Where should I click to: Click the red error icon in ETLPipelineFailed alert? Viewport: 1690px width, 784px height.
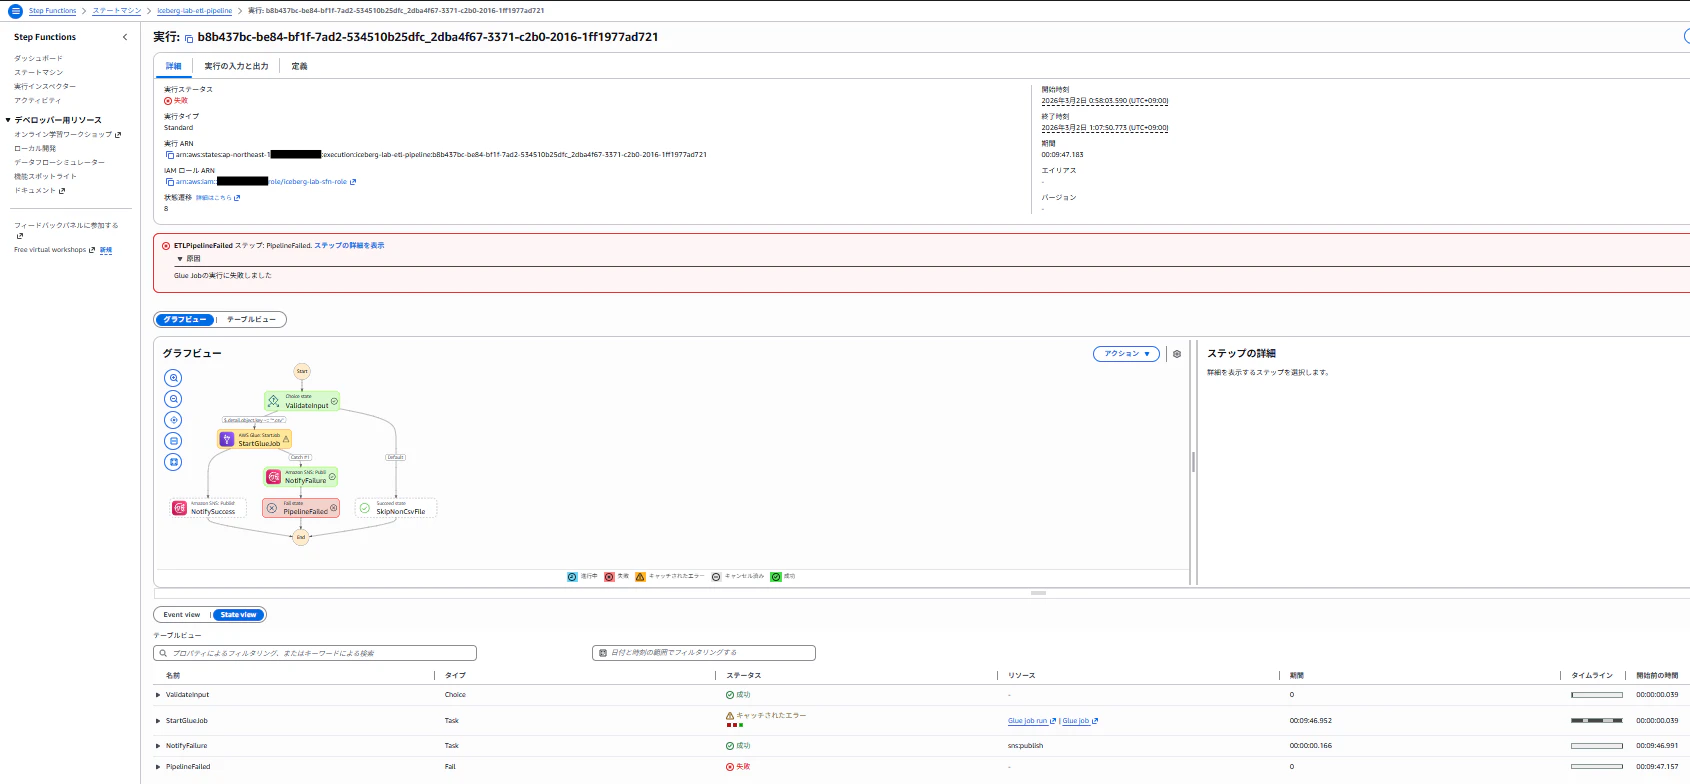166,246
